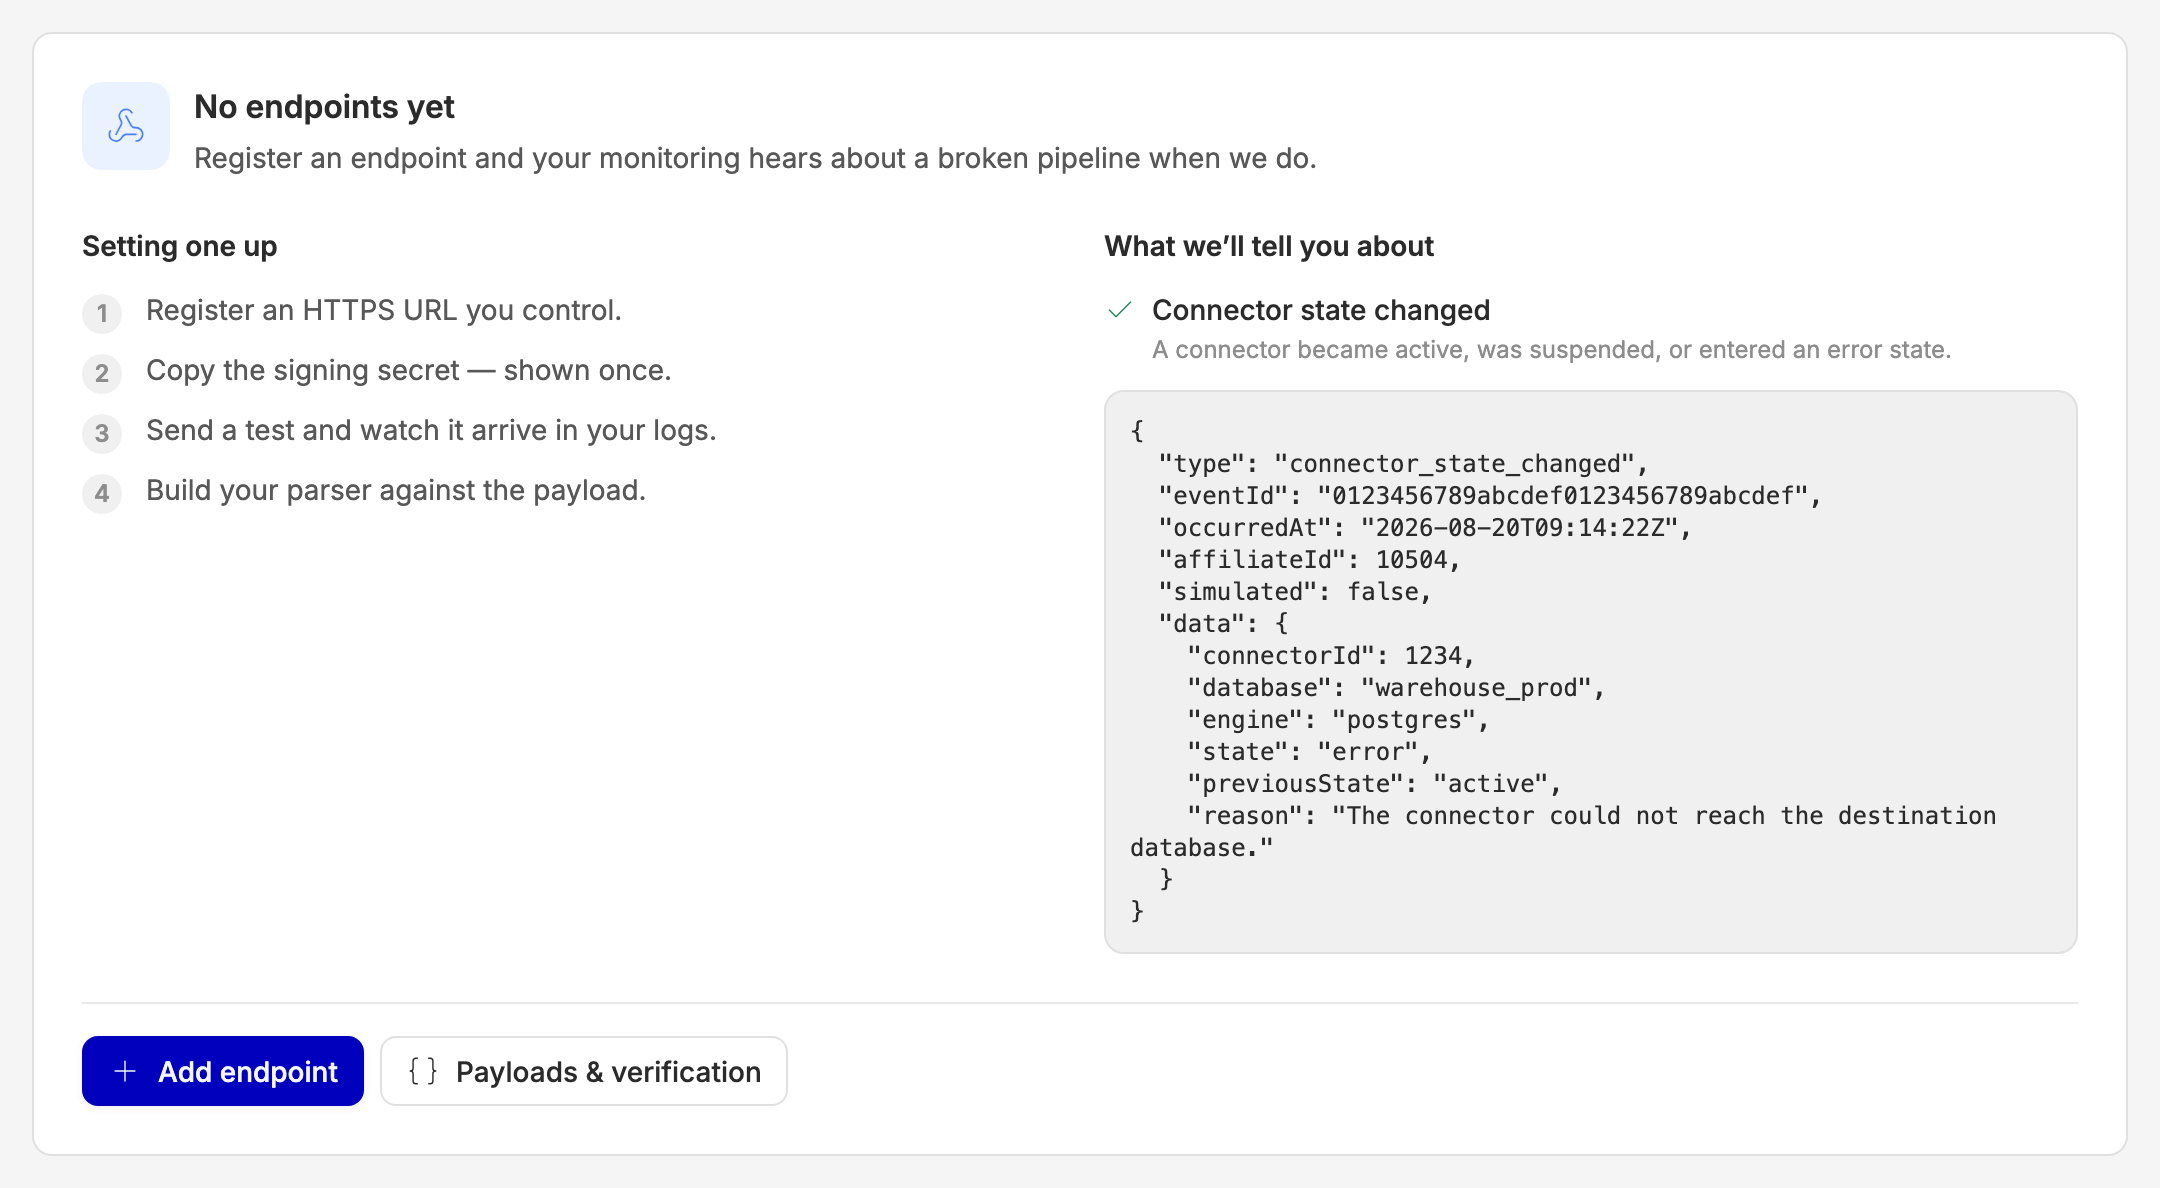Click the "affiliateId": 10504 line

[1309, 560]
